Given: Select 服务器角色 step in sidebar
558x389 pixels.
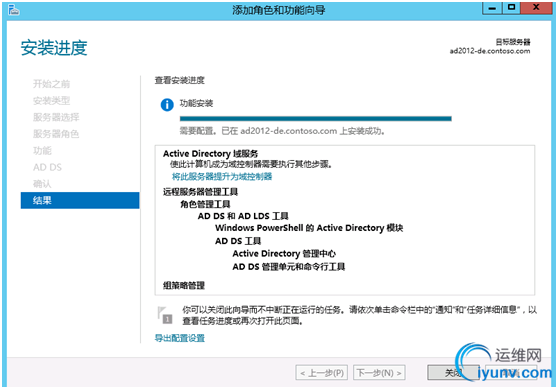Looking at the screenshot, I should pos(56,134).
